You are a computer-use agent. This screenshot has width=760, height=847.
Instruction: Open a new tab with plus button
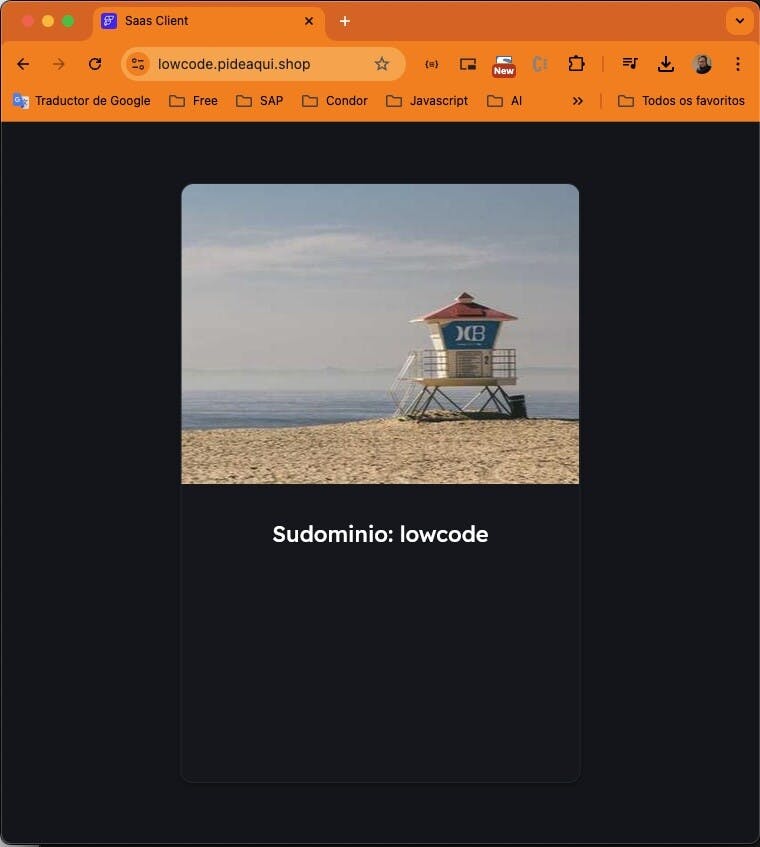(x=345, y=21)
